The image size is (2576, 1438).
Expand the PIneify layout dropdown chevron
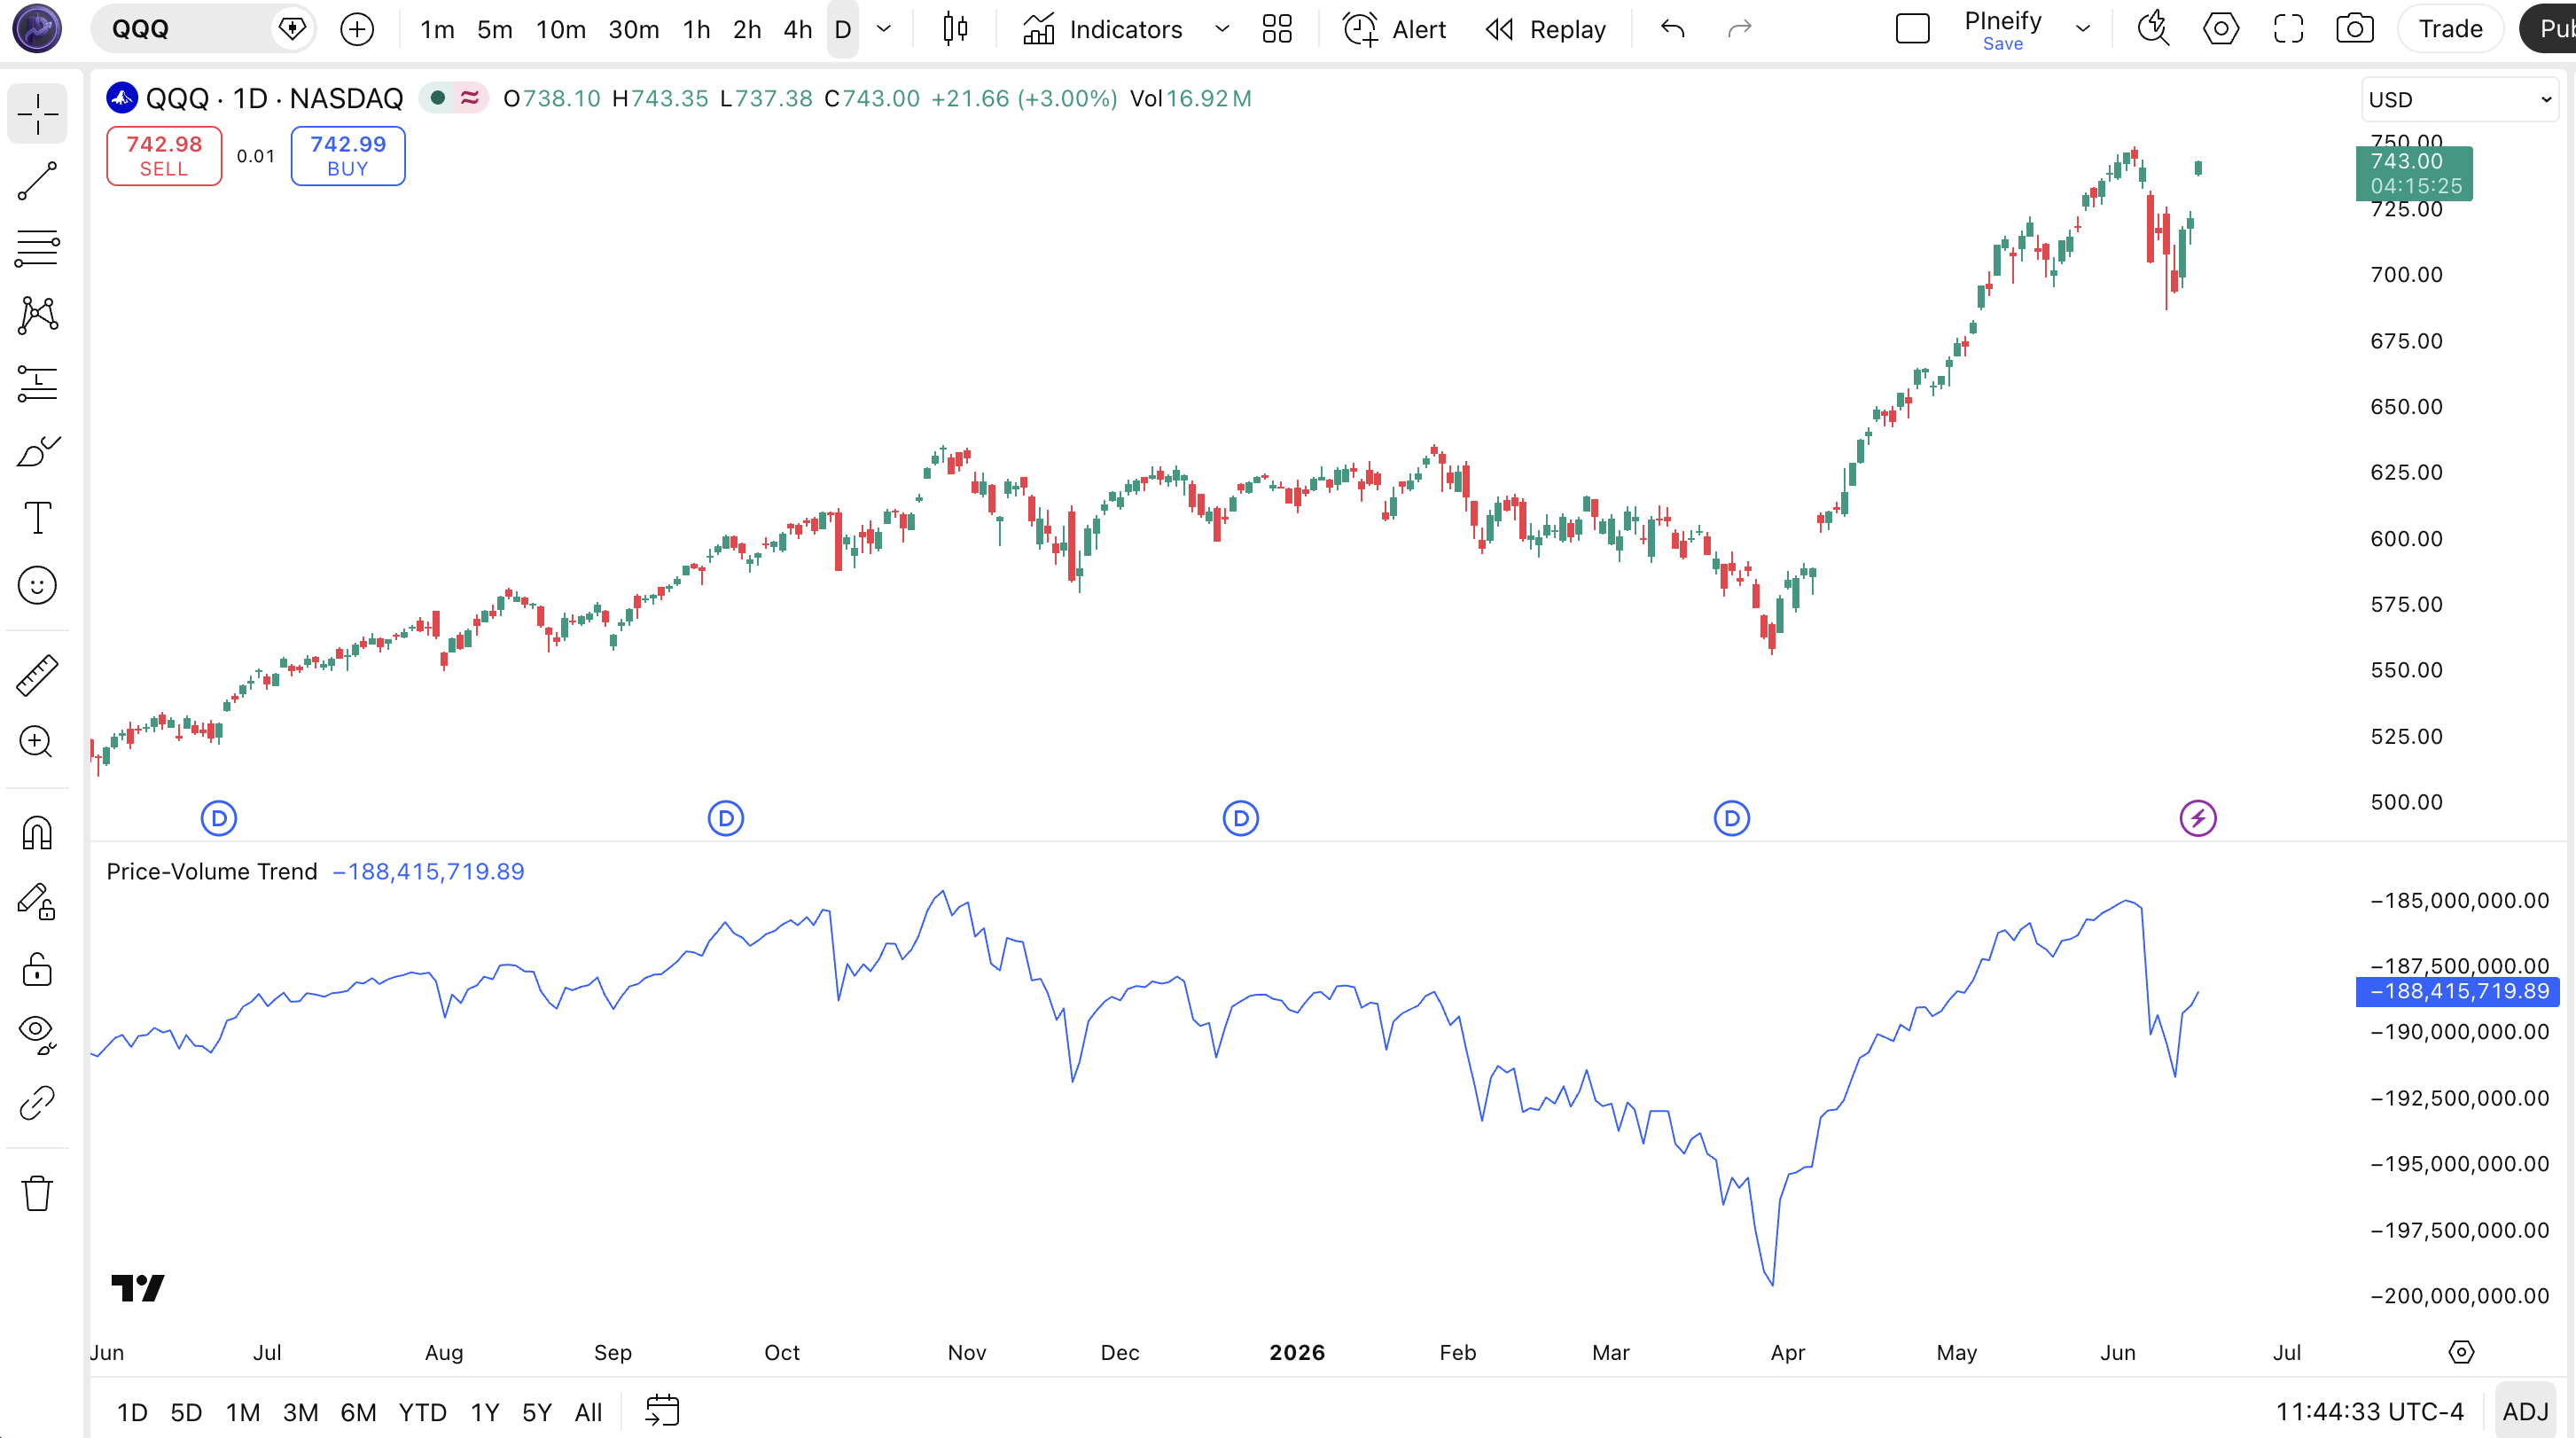pyautogui.click(x=2083, y=29)
